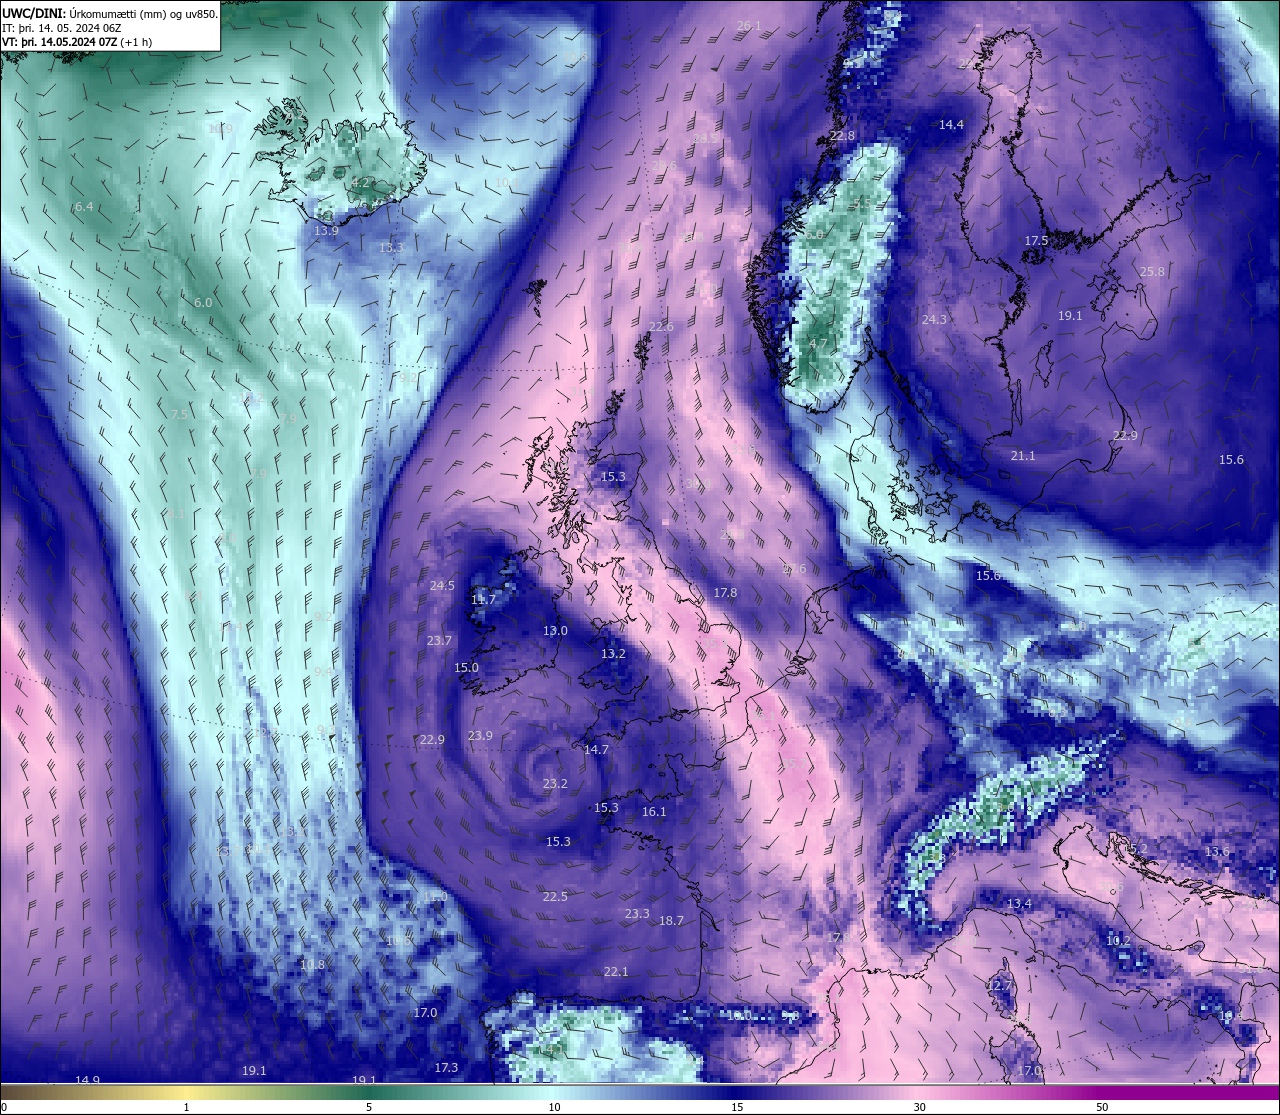
Task: Click the 14.4 value label
Action: (x=951, y=124)
